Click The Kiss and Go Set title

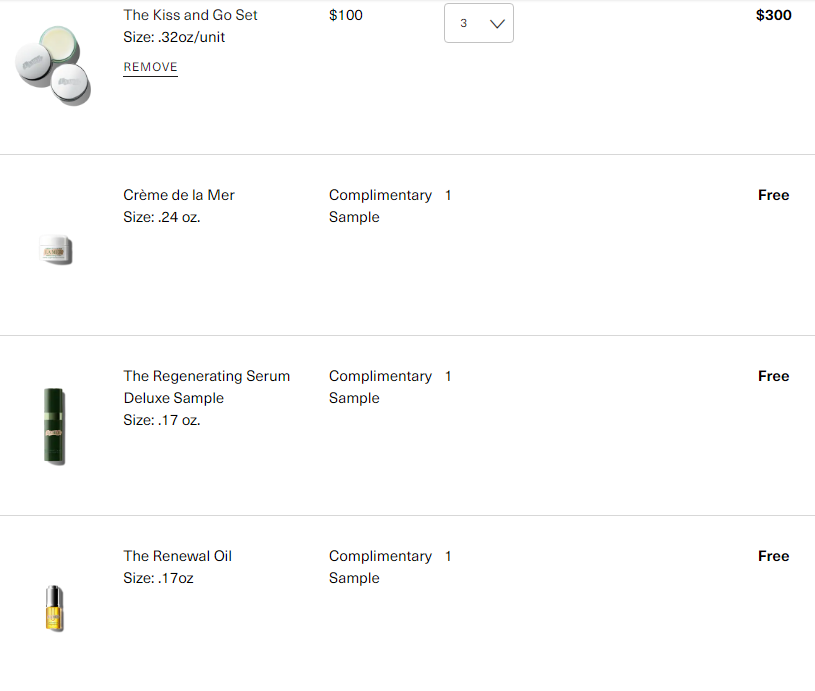click(x=190, y=15)
